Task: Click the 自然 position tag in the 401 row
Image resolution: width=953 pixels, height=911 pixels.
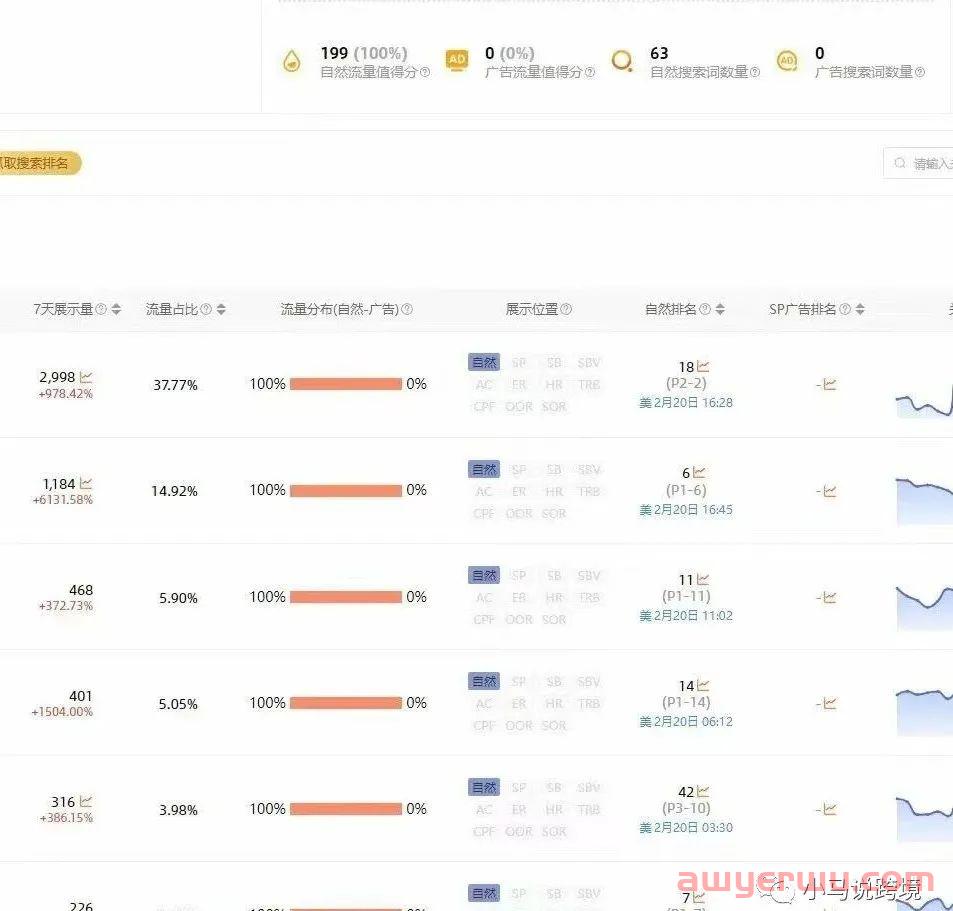Action: pyautogui.click(x=484, y=681)
